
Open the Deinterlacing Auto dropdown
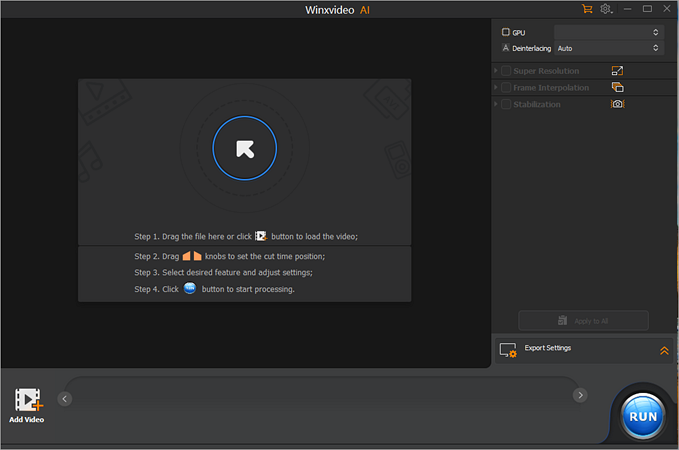[608, 48]
